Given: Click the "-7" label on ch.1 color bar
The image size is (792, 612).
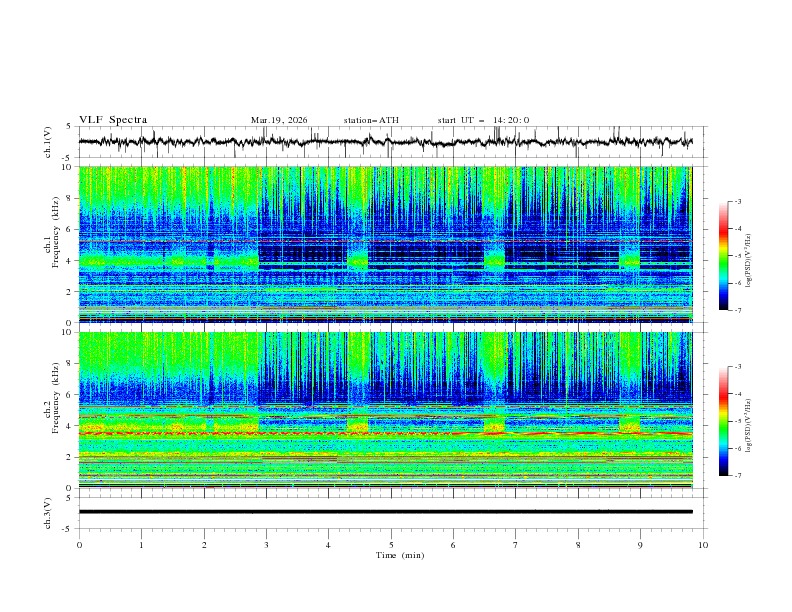Looking at the screenshot, I should pyautogui.click(x=738, y=310).
